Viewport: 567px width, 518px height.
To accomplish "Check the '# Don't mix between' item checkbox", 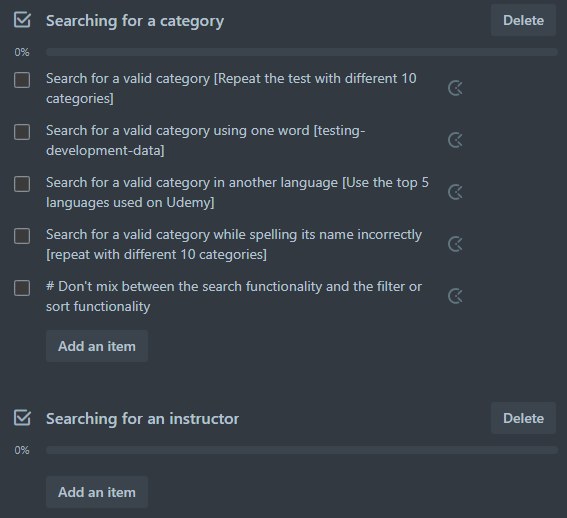I will (22, 288).
